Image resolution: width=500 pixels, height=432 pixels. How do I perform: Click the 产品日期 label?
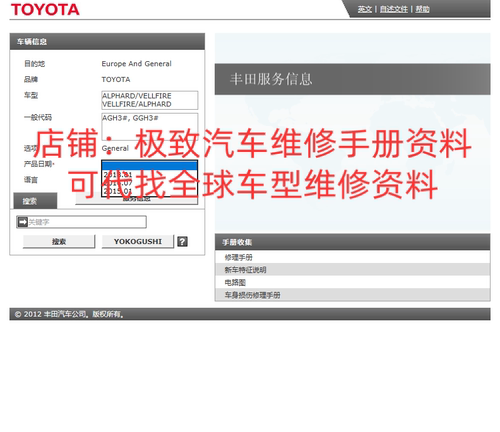39,164
